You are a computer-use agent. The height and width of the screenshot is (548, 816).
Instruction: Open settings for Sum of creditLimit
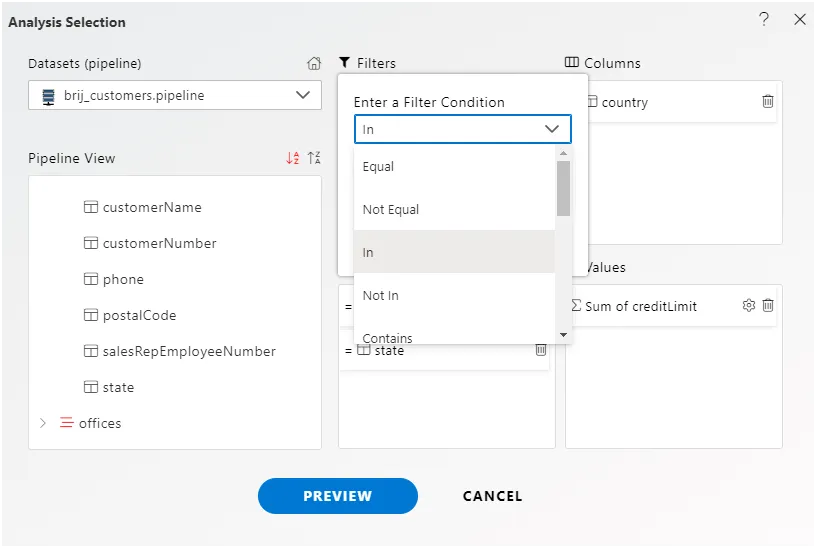tap(748, 306)
